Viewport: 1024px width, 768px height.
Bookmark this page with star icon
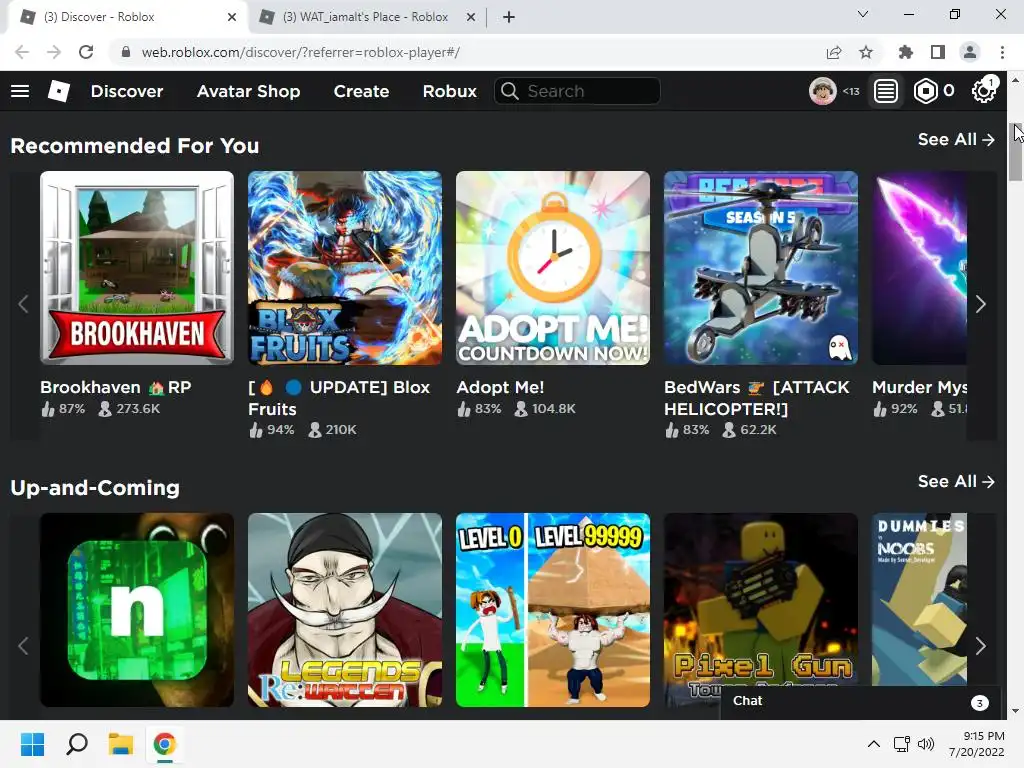pyautogui.click(x=866, y=52)
